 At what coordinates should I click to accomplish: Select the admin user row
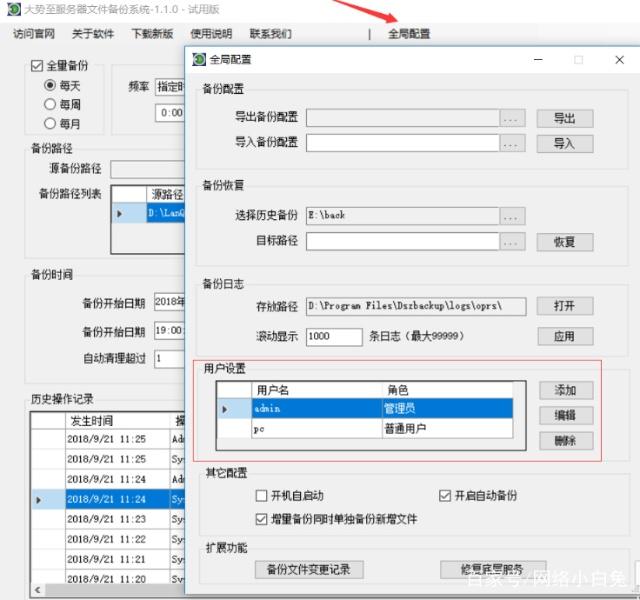364,409
